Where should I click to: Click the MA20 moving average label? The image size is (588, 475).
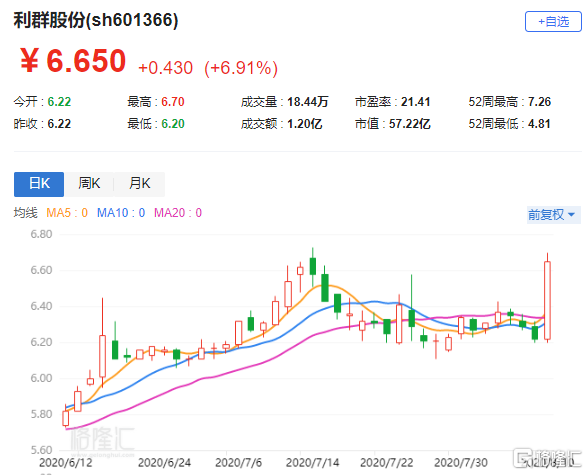tap(178, 213)
